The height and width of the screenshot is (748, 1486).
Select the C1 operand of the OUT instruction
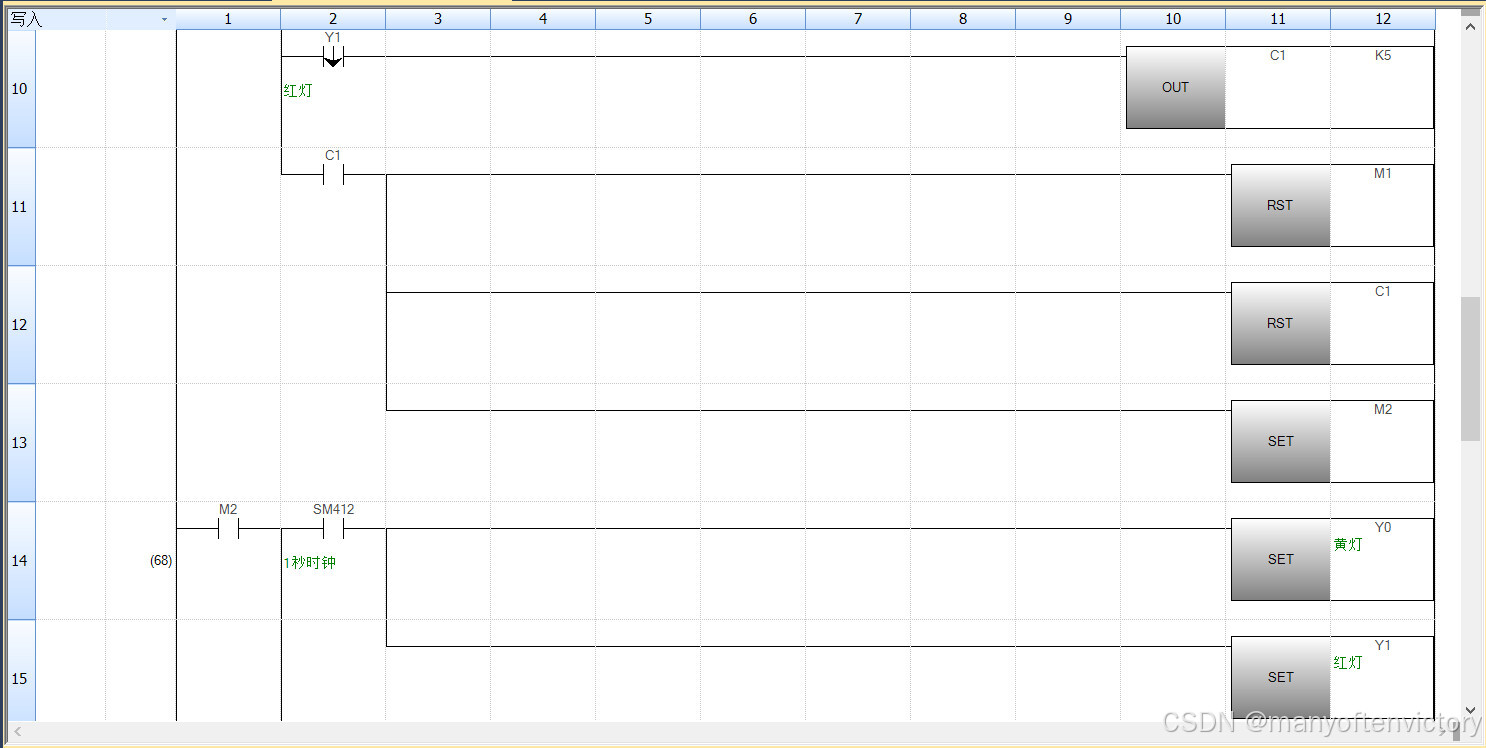[x=1278, y=56]
